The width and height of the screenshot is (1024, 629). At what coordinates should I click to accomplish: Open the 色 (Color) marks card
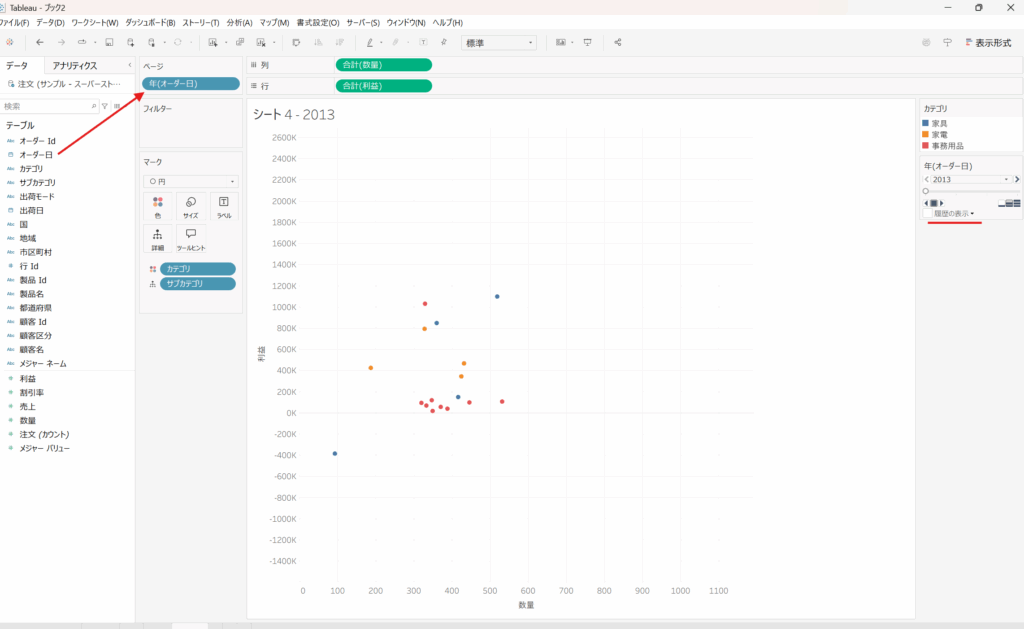(x=157, y=206)
